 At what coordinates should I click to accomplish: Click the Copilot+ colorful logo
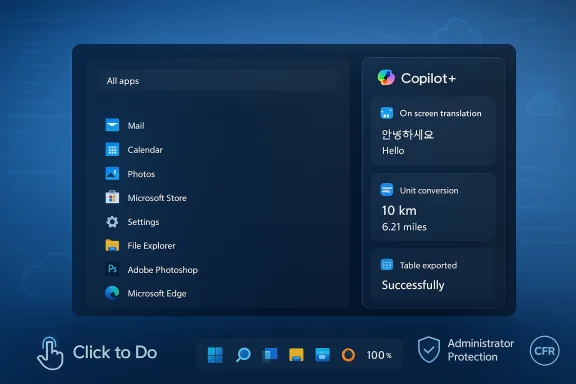pos(386,78)
